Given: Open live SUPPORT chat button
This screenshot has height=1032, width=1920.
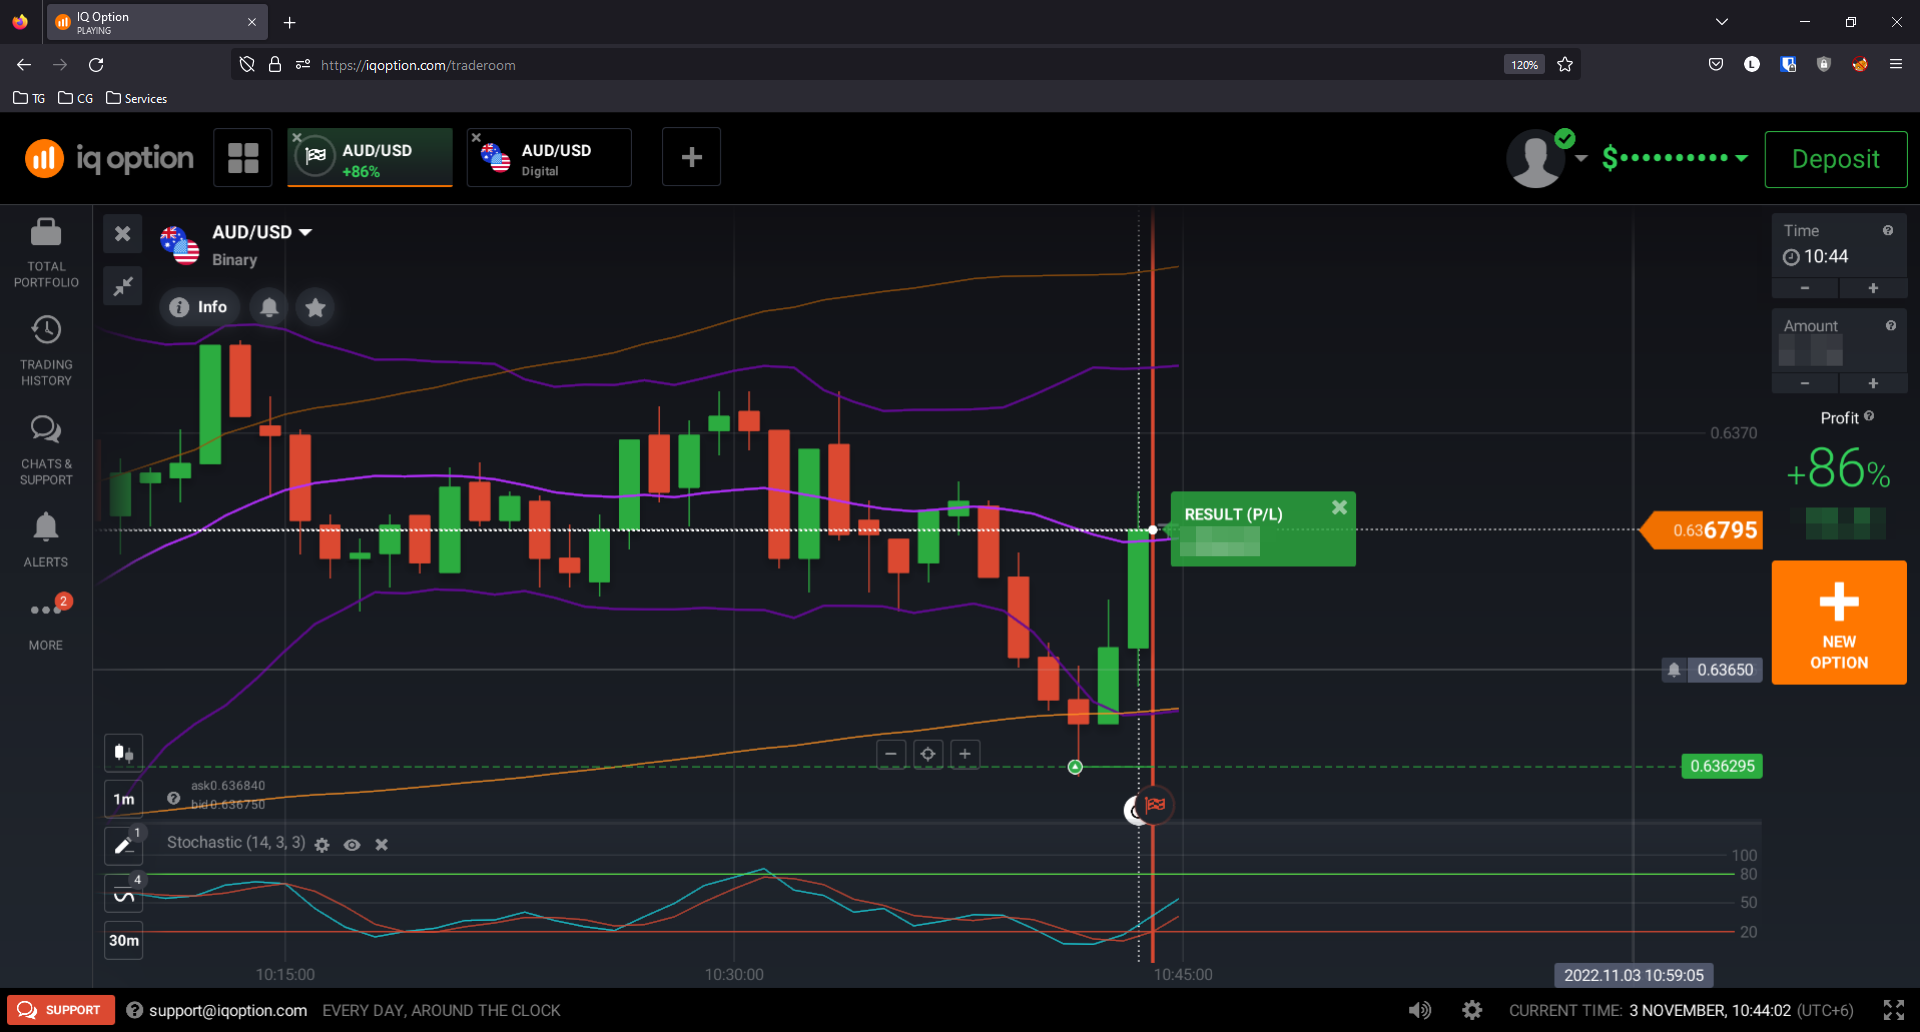Looking at the screenshot, I should [60, 1010].
